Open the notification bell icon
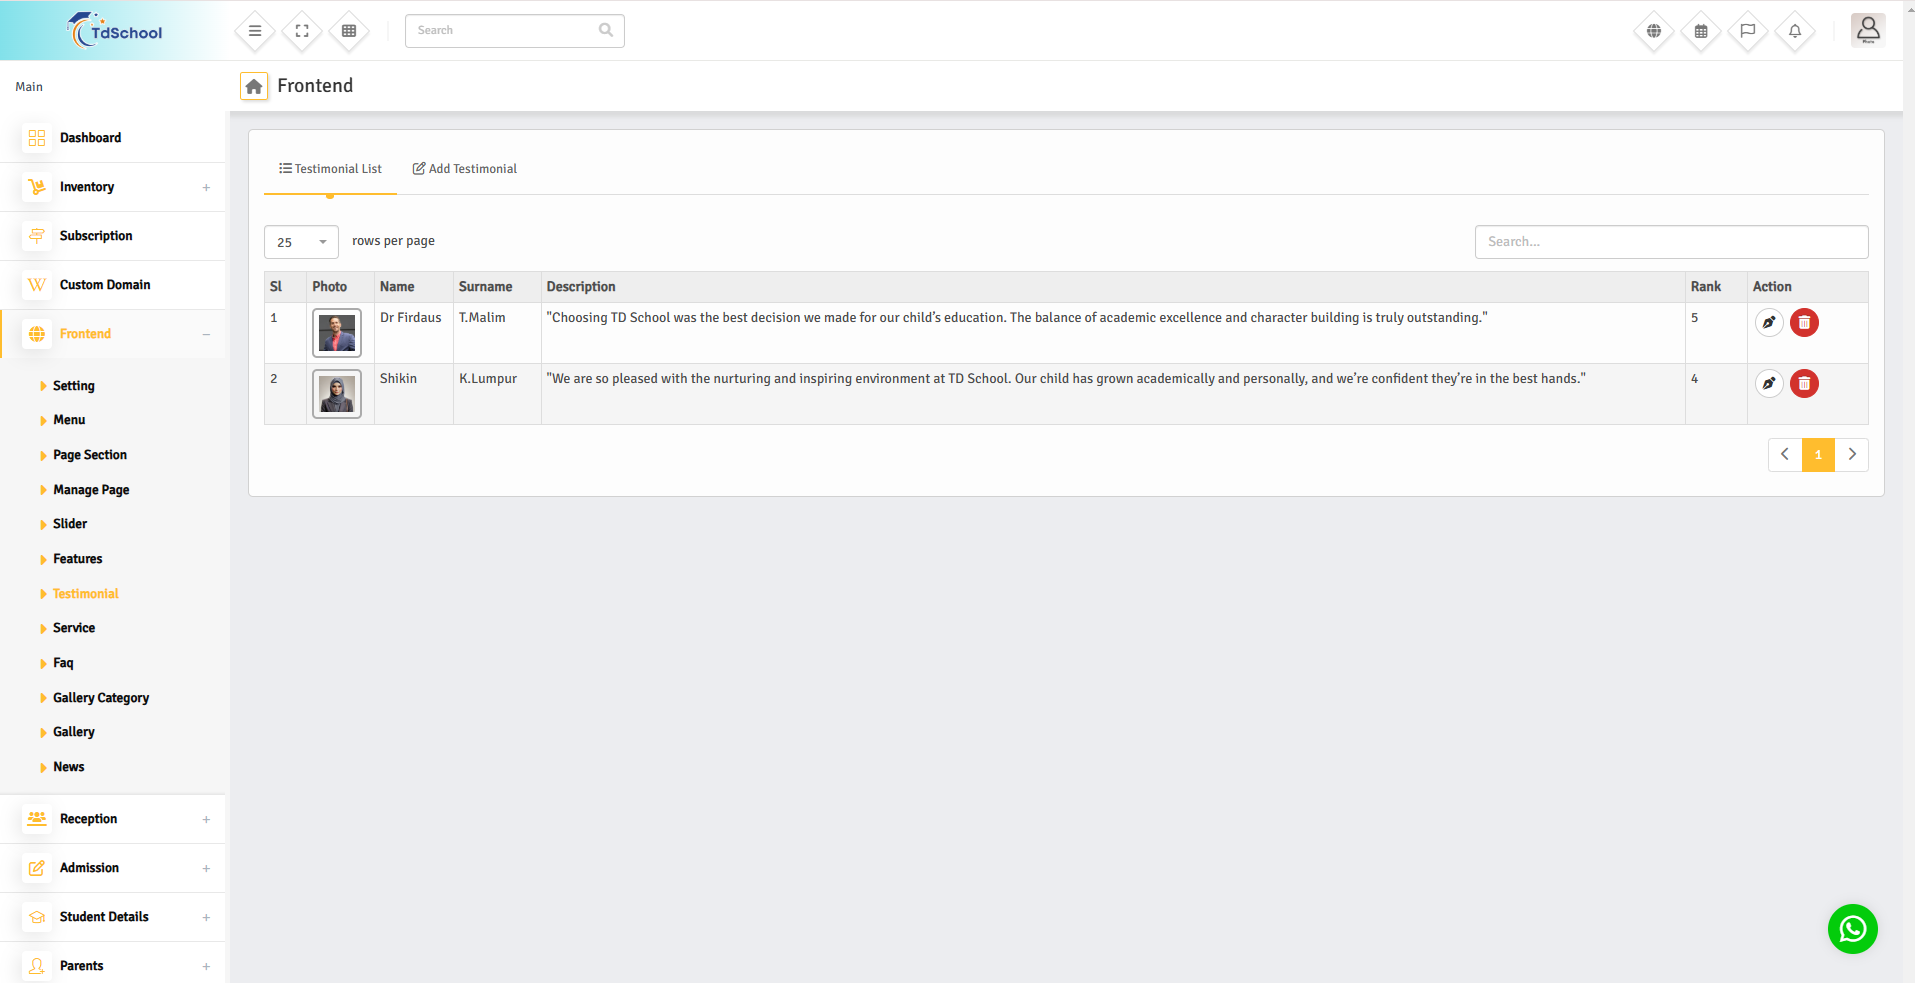This screenshot has width=1915, height=983. tap(1795, 31)
